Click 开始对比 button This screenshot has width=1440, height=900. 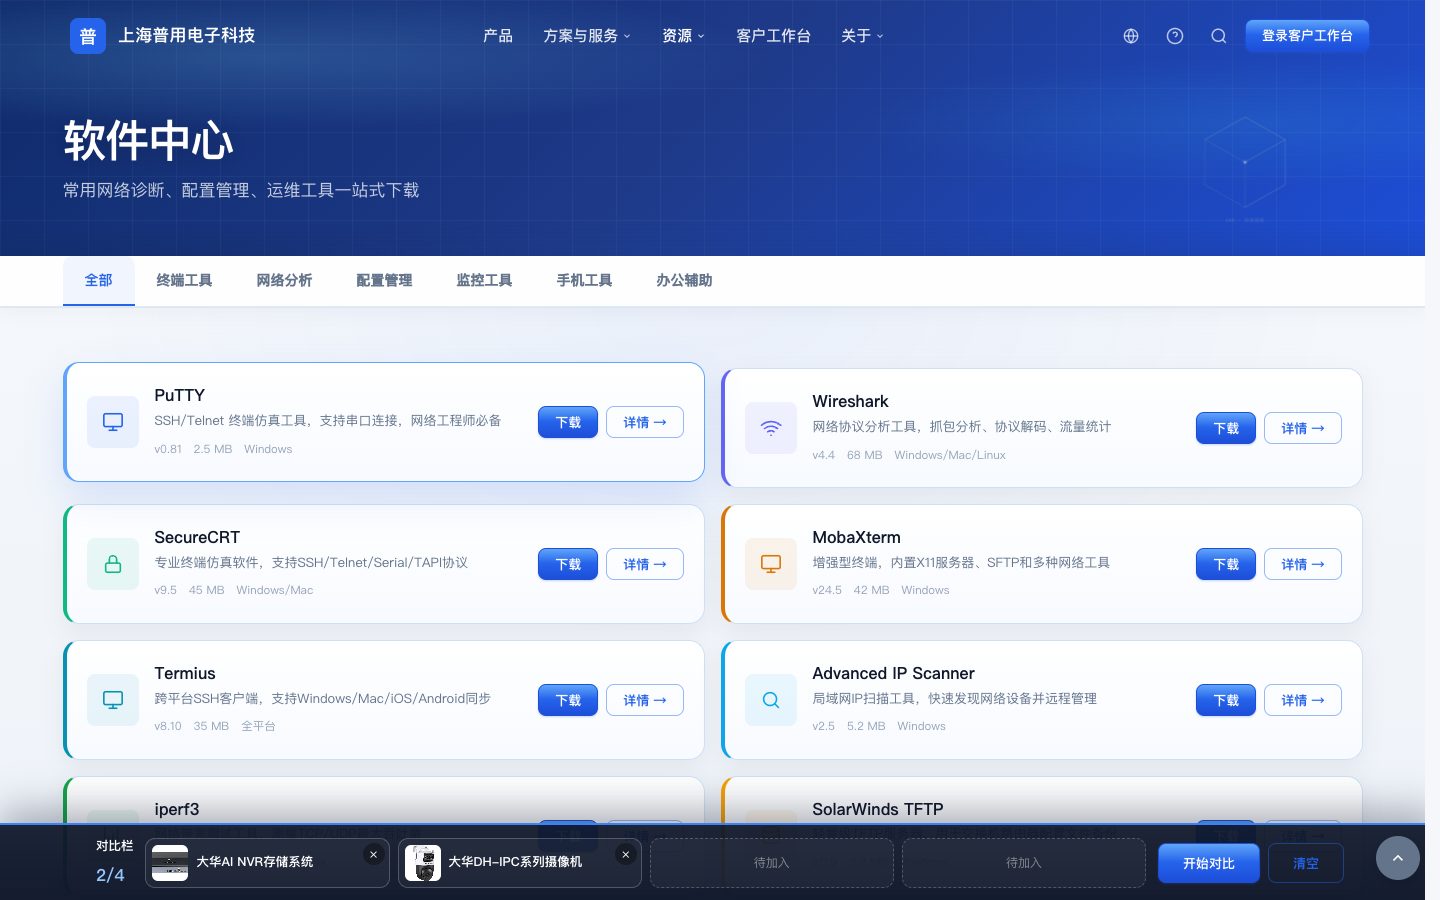point(1208,863)
